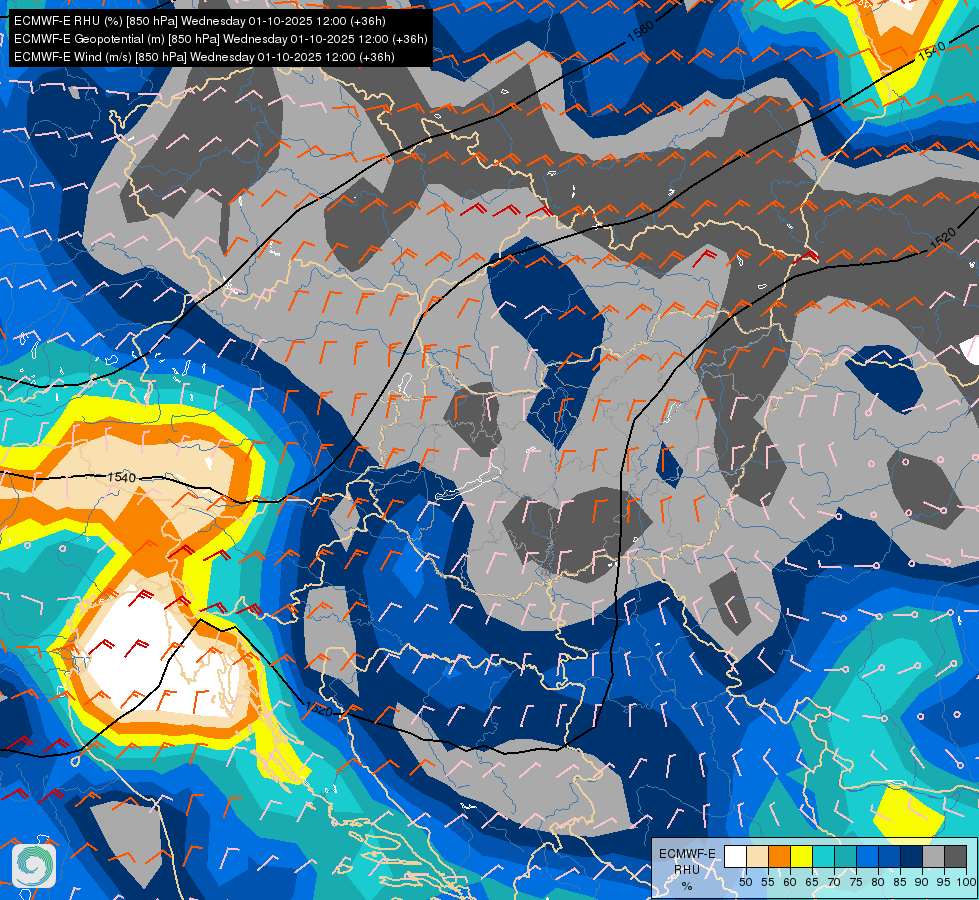Click the legend value 50
The image size is (979, 900).
[745, 882]
